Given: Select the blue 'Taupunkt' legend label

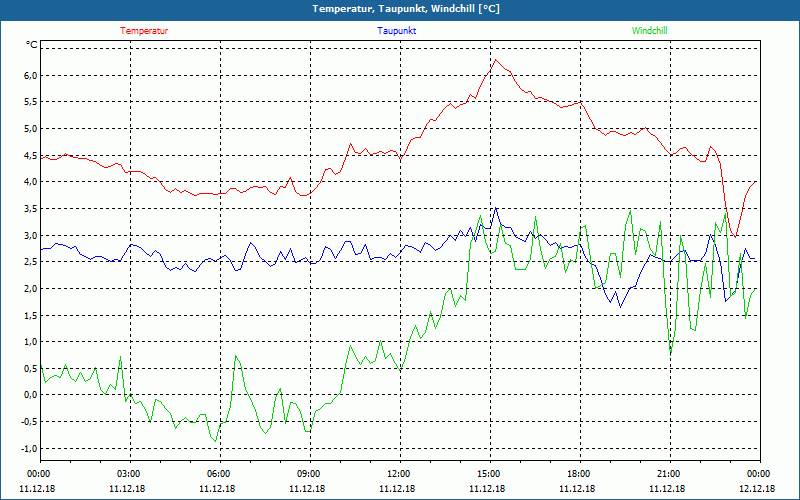Looking at the screenshot, I should pyautogui.click(x=396, y=31).
